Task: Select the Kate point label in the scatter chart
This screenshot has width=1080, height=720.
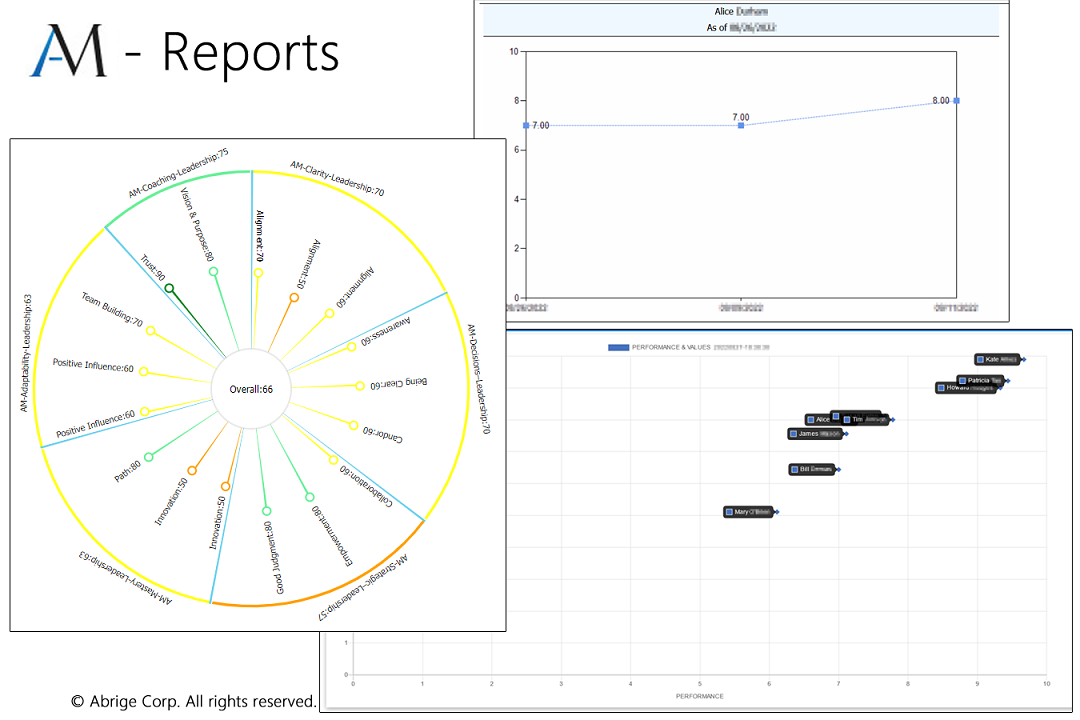Action: coord(998,359)
